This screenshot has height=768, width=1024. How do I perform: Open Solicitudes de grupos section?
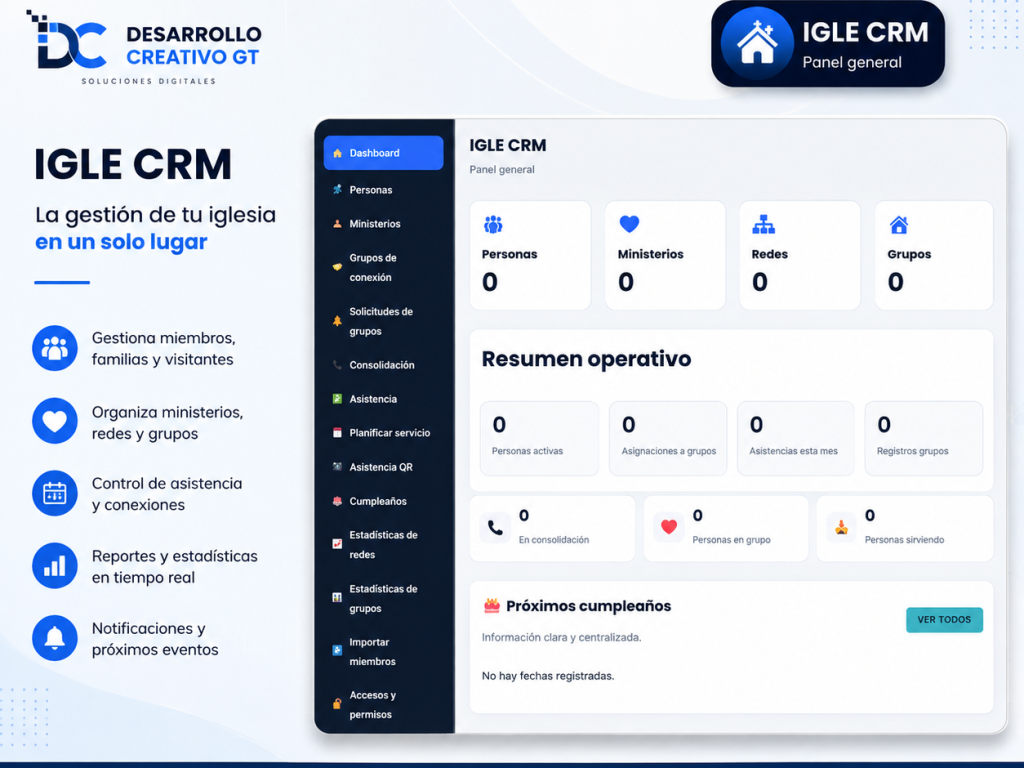click(383, 321)
